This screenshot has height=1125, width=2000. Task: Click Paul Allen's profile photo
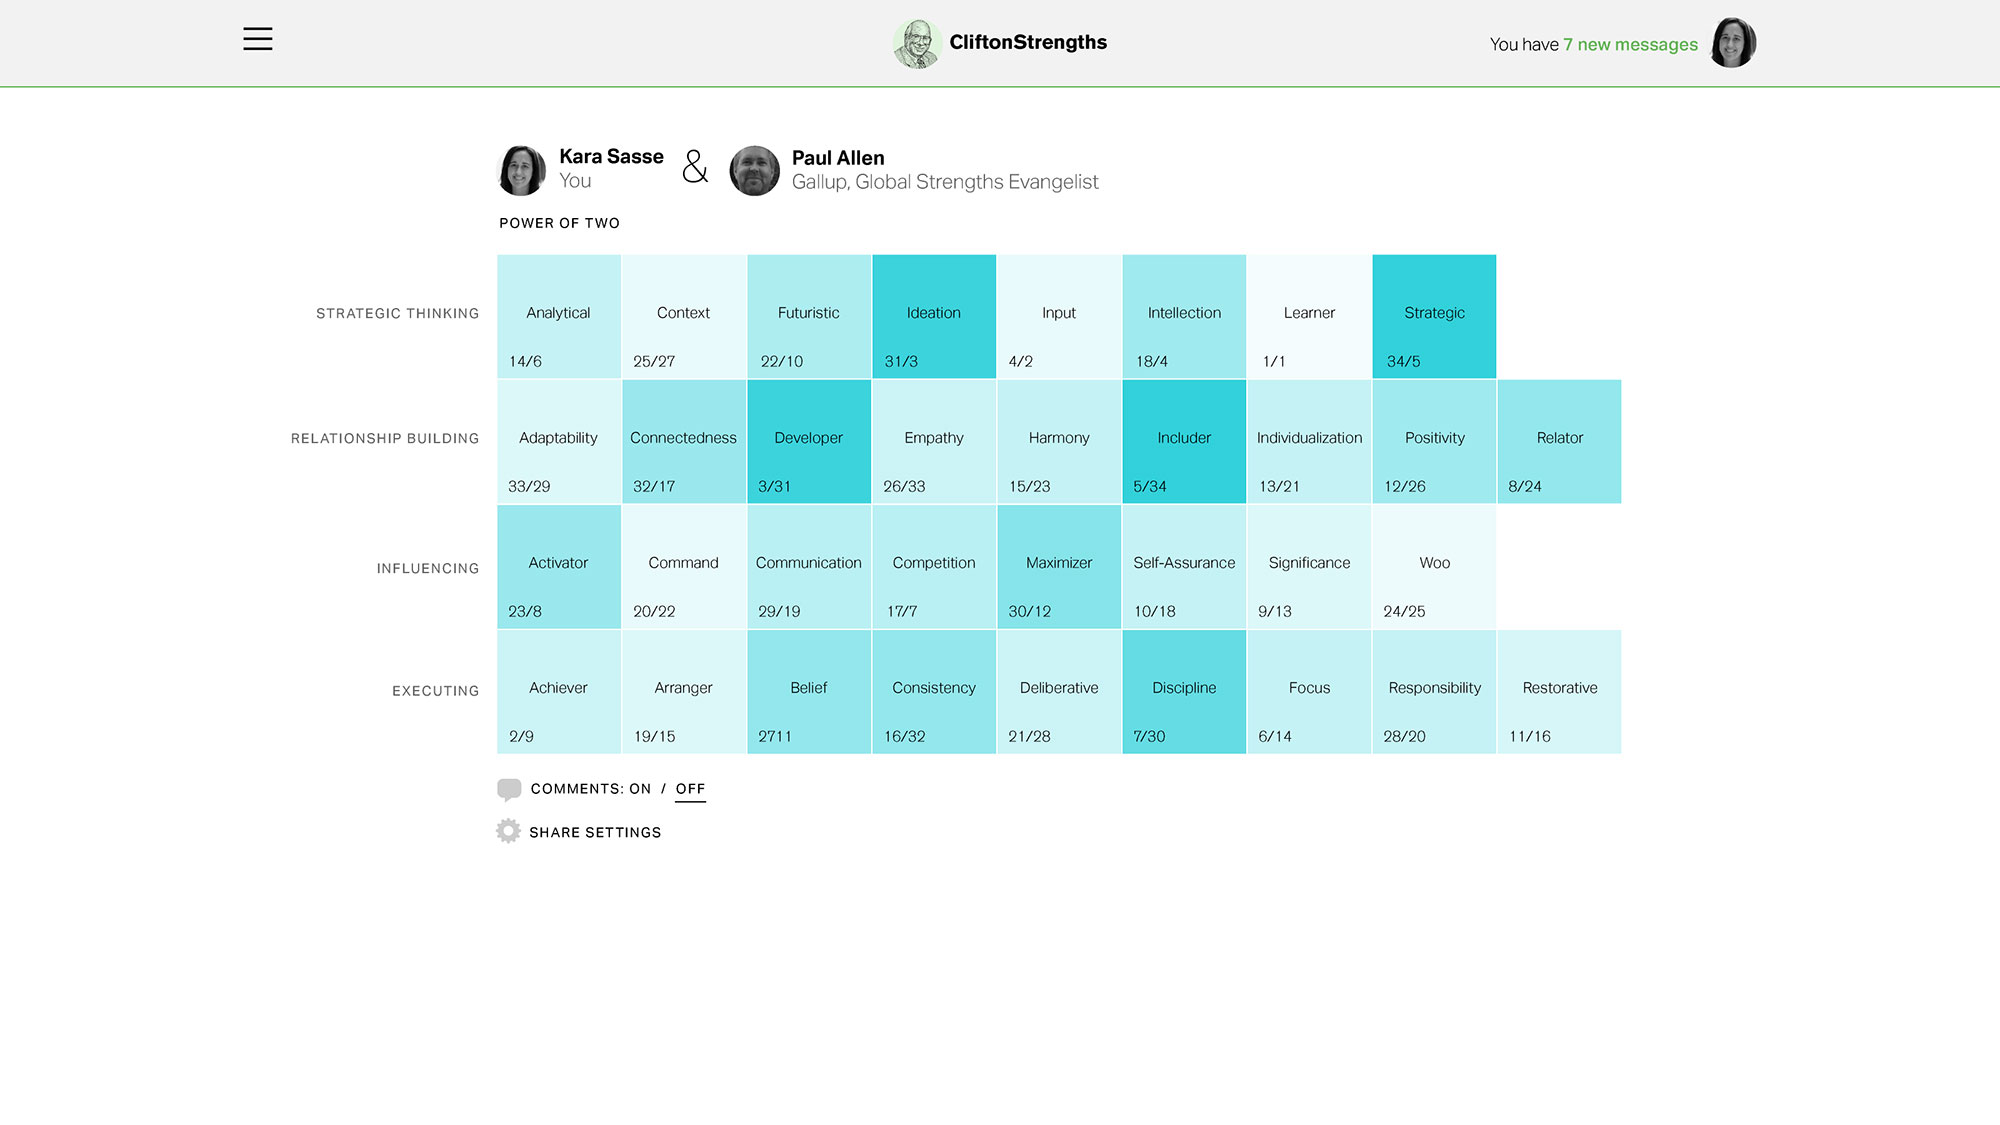tap(754, 171)
